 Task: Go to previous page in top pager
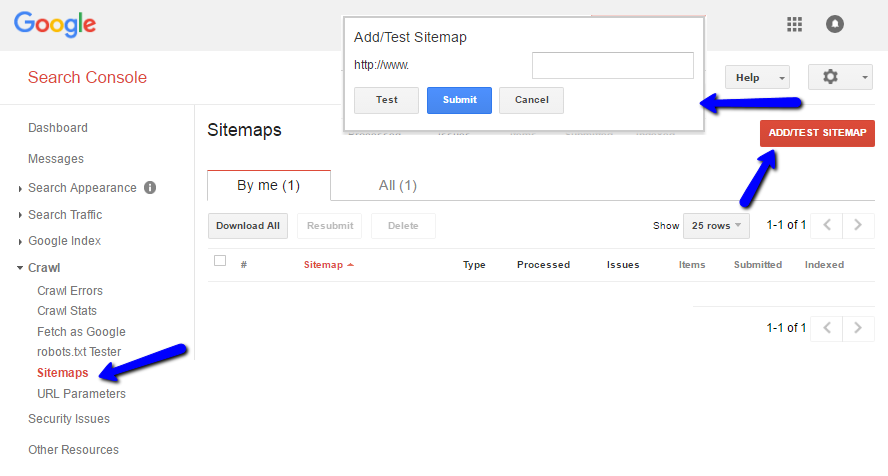pyautogui.click(x=827, y=225)
